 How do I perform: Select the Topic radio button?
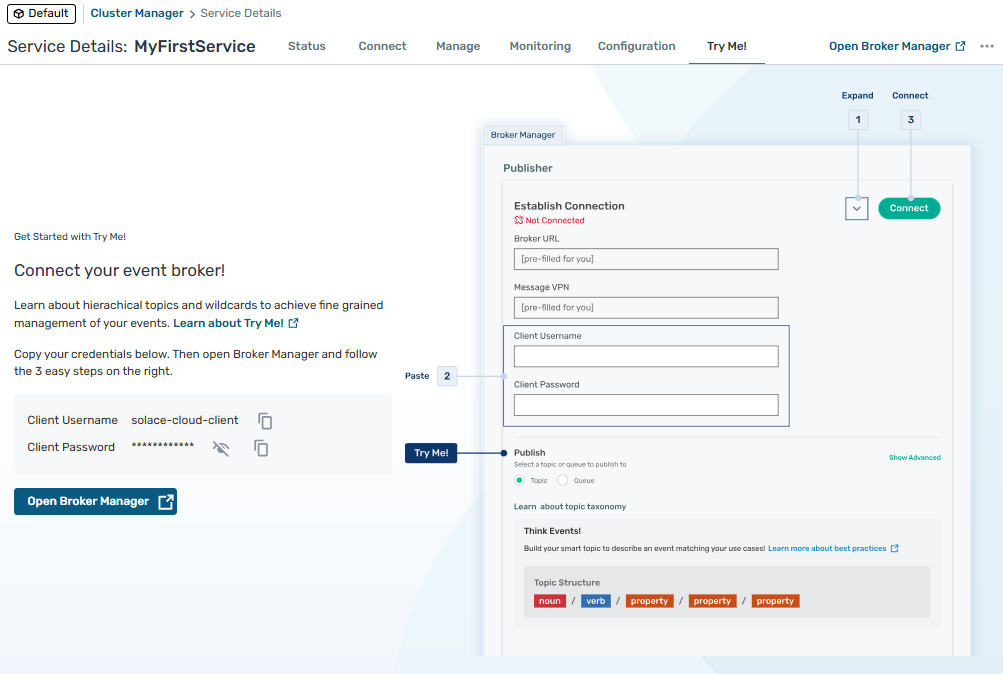pyautogui.click(x=520, y=480)
